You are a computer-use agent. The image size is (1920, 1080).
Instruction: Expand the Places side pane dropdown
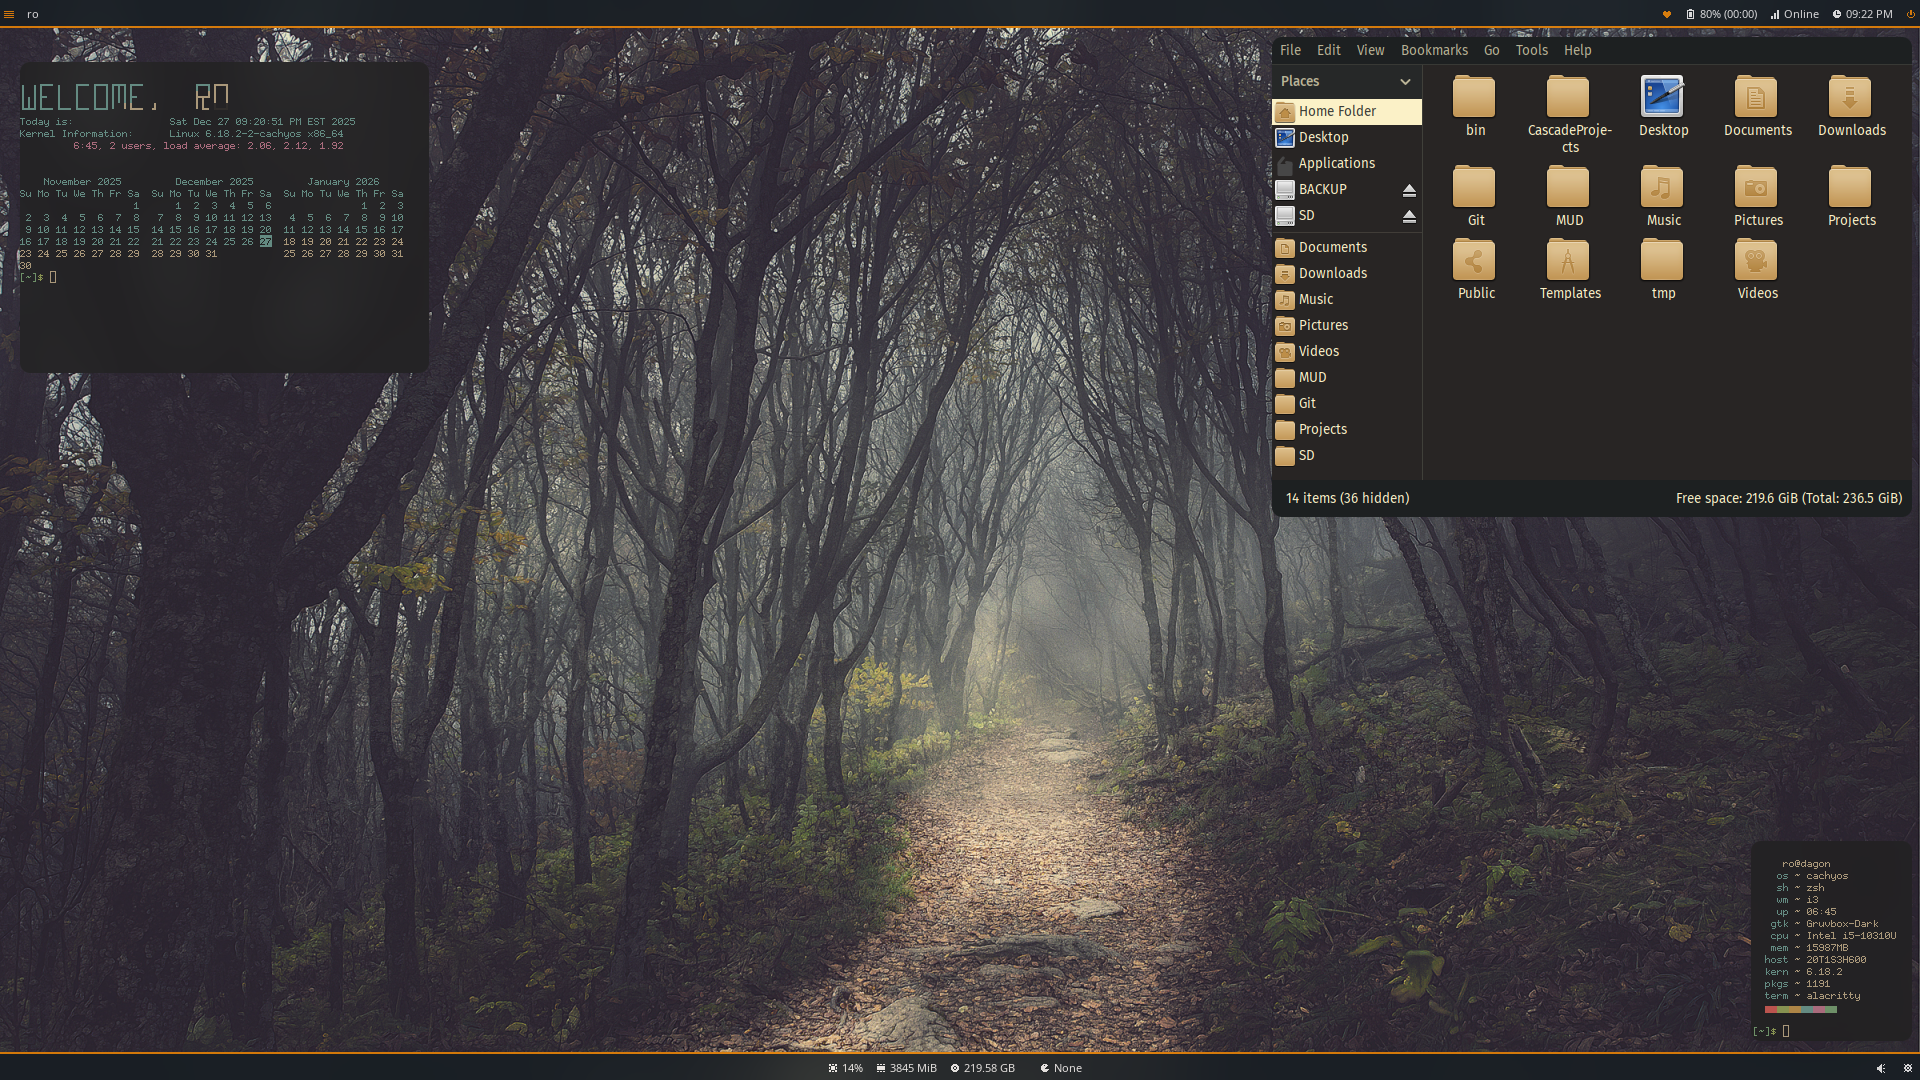click(x=1405, y=82)
